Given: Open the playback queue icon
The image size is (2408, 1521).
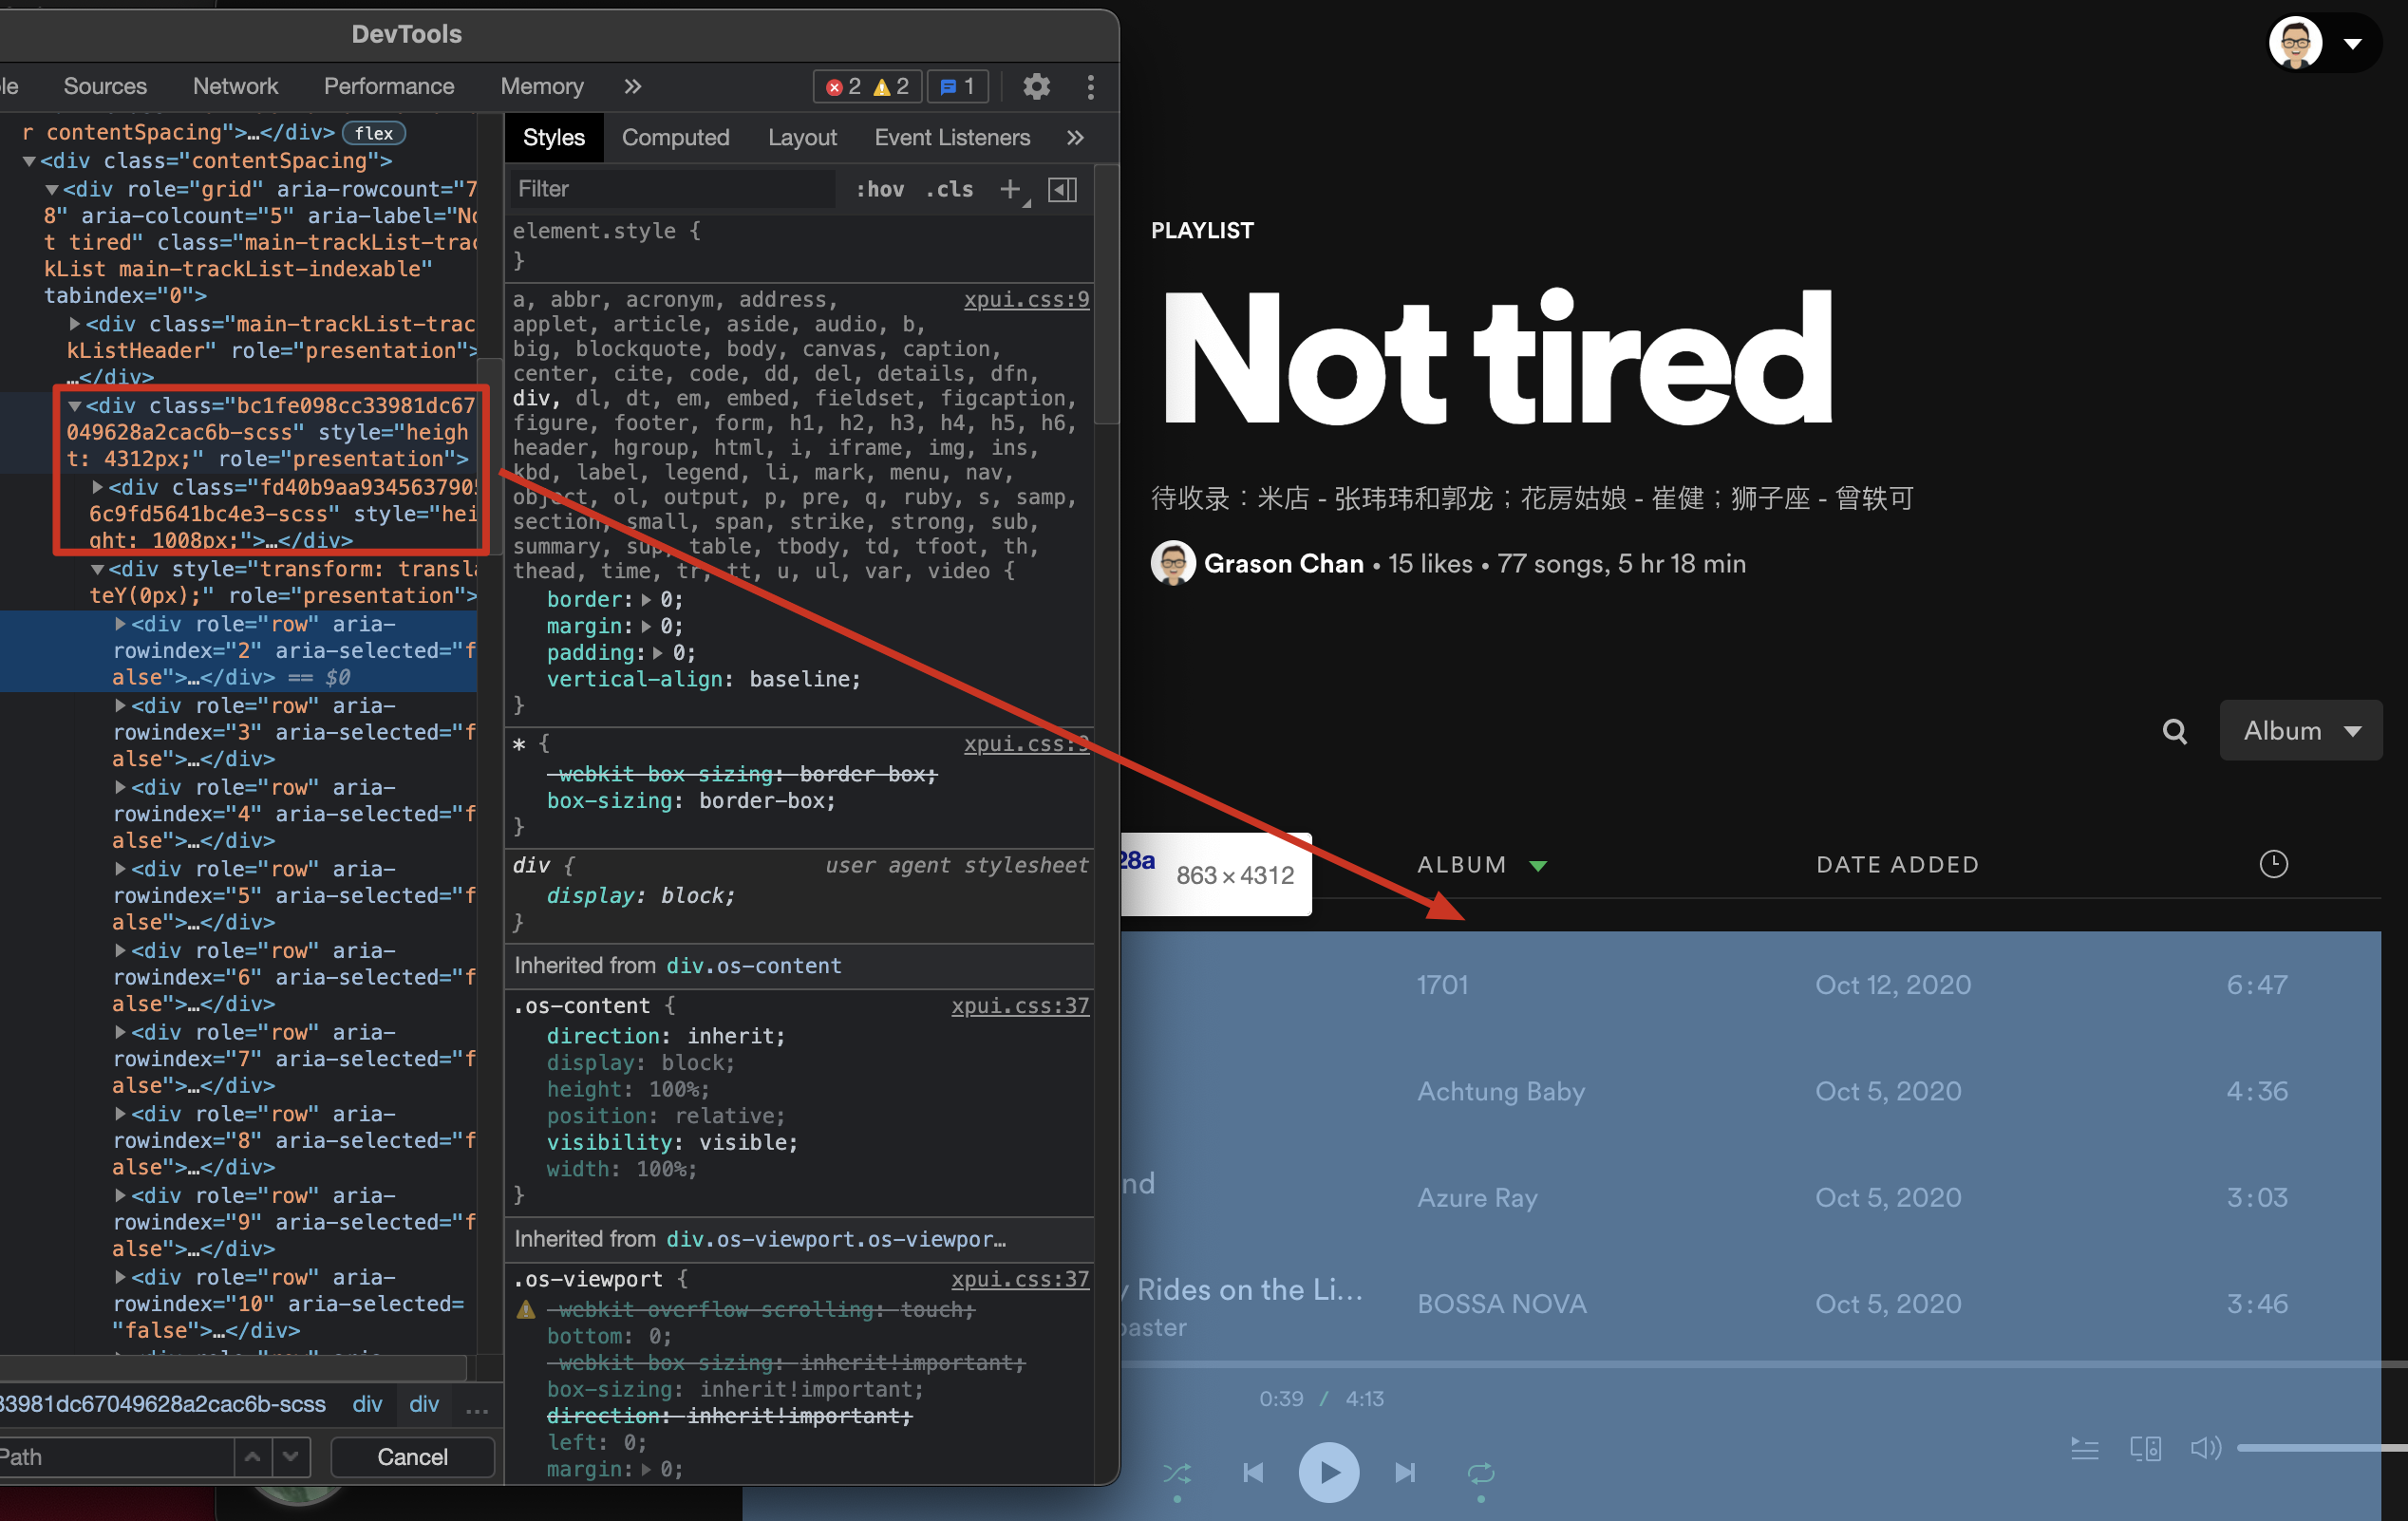Looking at the screenshot, I should coord(2085,1448).
